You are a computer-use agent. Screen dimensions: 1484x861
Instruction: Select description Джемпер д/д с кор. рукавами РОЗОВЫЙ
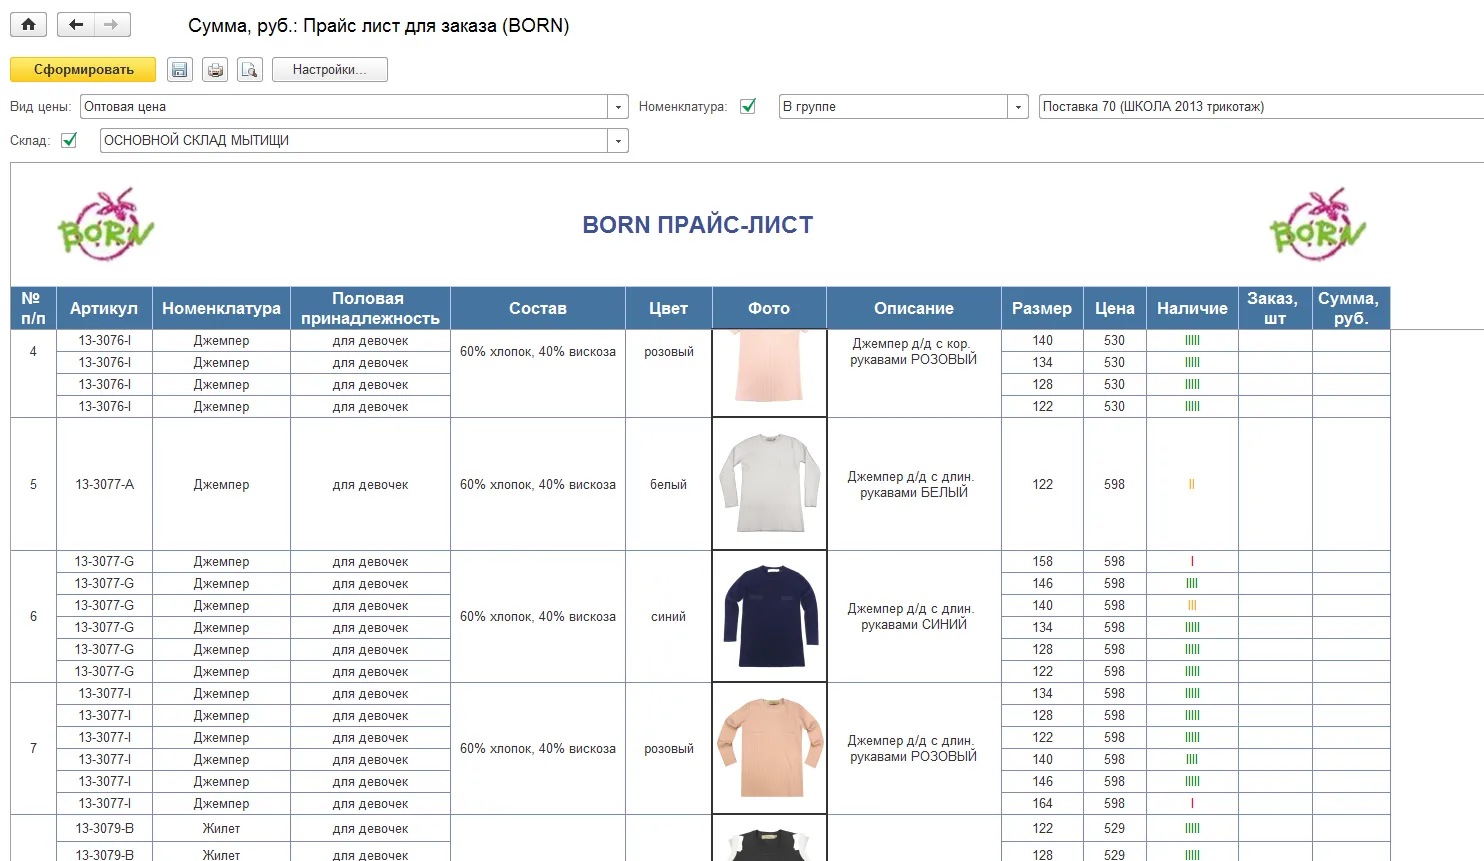tap(914, 373)
